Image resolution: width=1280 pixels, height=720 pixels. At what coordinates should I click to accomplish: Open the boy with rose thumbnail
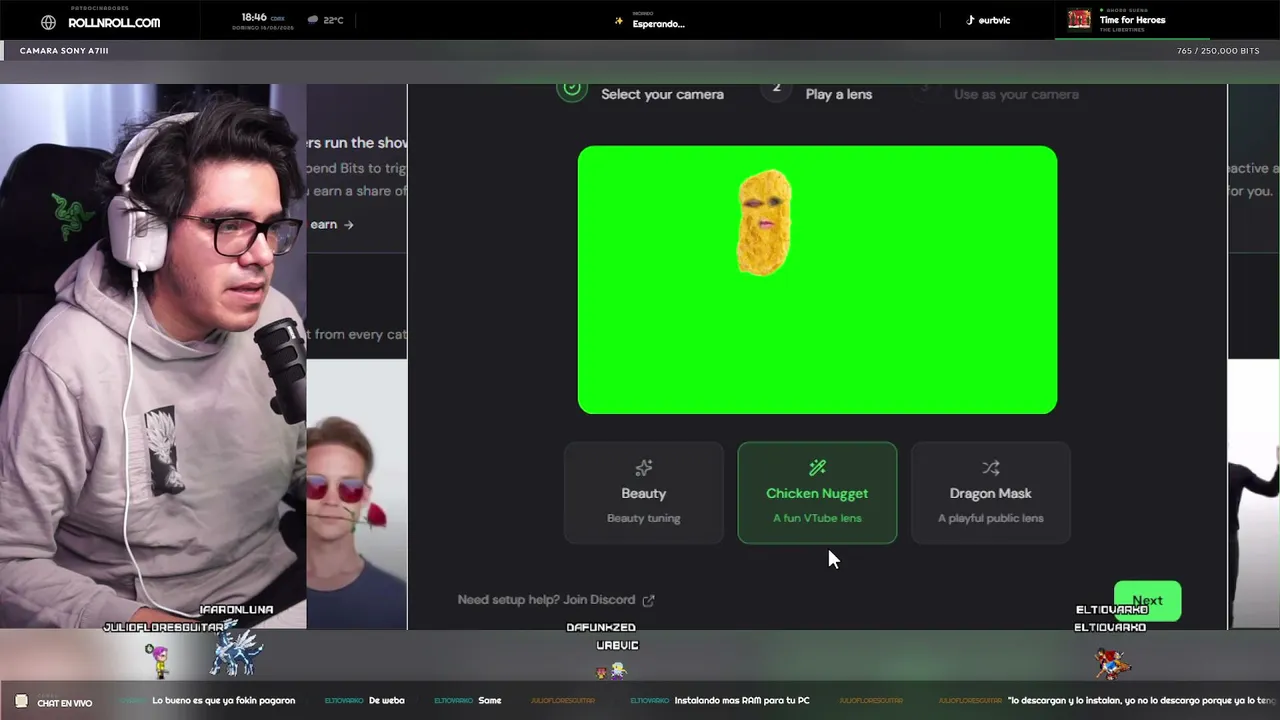pos(356,494)
